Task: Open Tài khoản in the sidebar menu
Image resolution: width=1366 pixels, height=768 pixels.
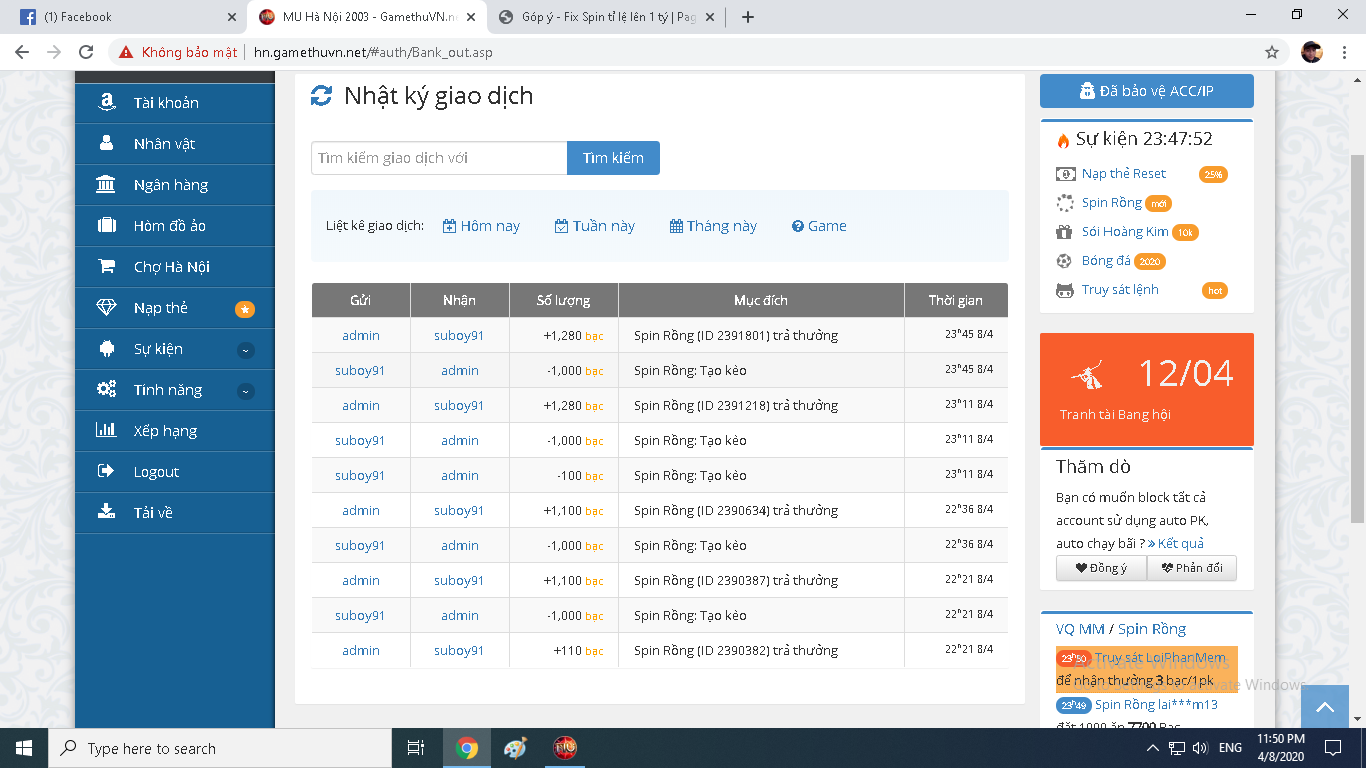Action: (166, 103)
